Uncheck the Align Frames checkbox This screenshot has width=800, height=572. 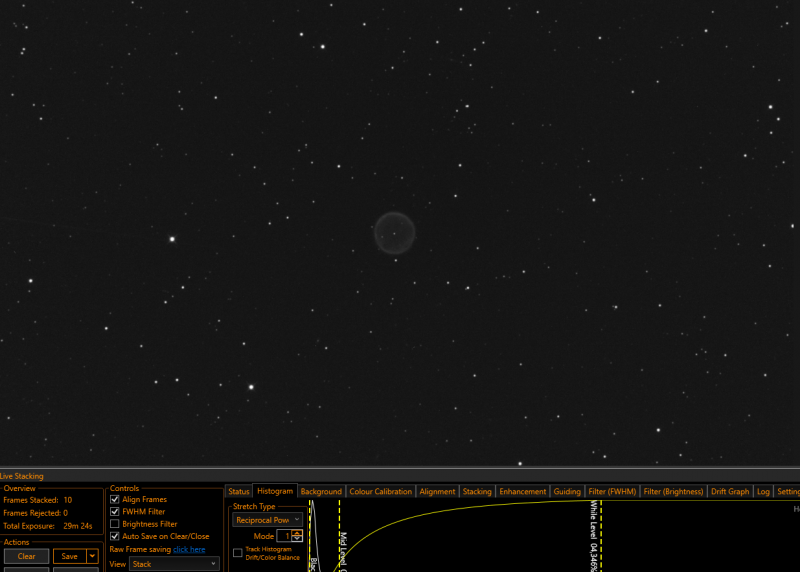point(115,499)
